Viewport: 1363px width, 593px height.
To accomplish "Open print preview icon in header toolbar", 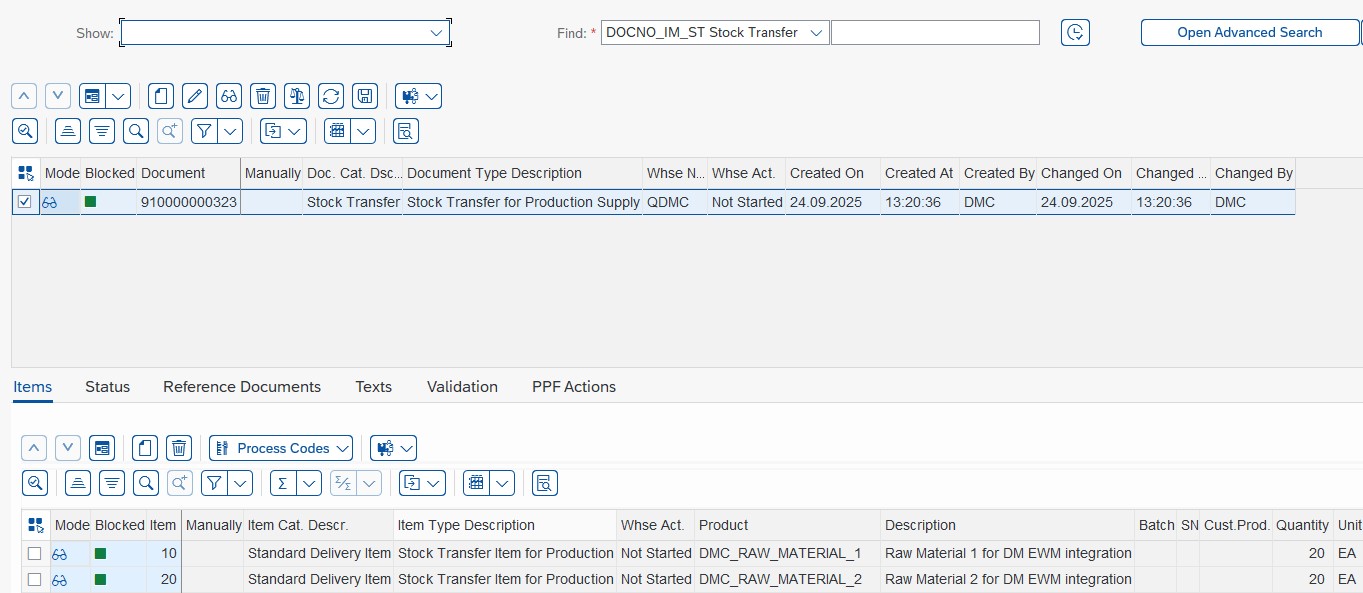I will 406,131.
